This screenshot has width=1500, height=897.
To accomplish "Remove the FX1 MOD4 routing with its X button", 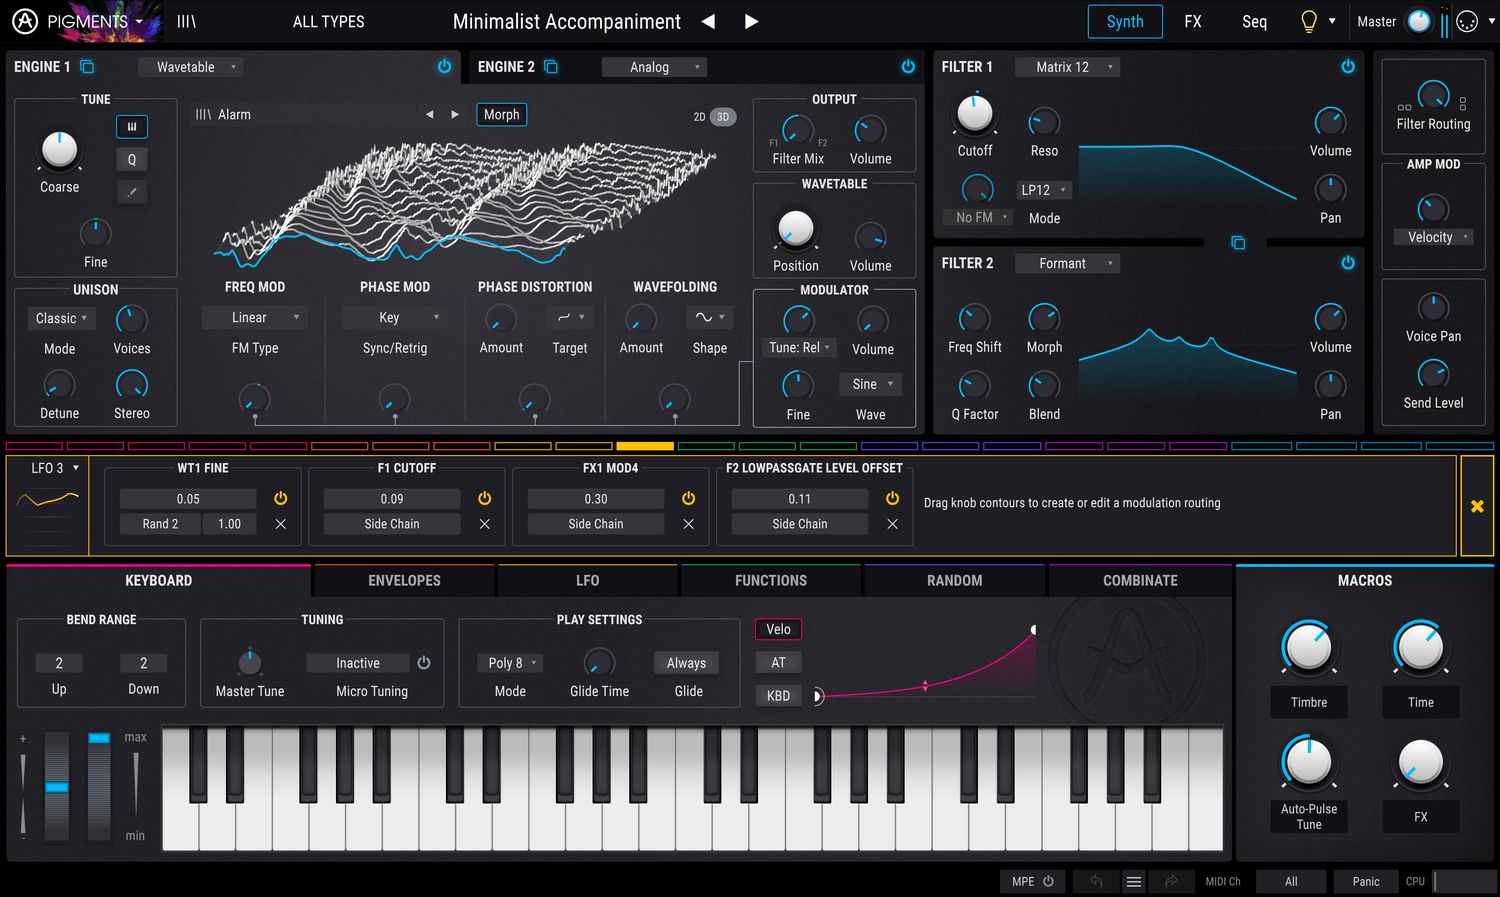I will [688, 523].
